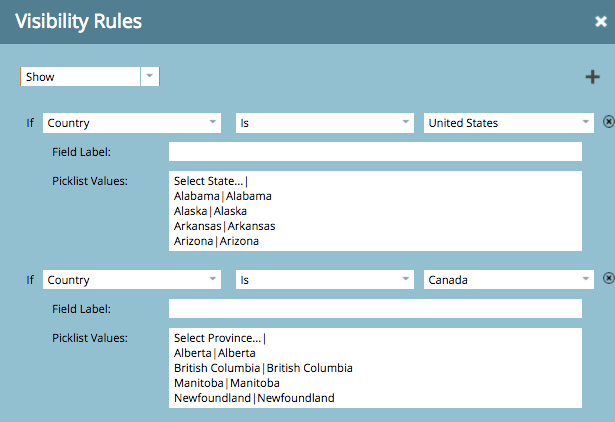Click the British Columbia picklist entry
Viewport: 615px width, 422px height.
(262, 368)
